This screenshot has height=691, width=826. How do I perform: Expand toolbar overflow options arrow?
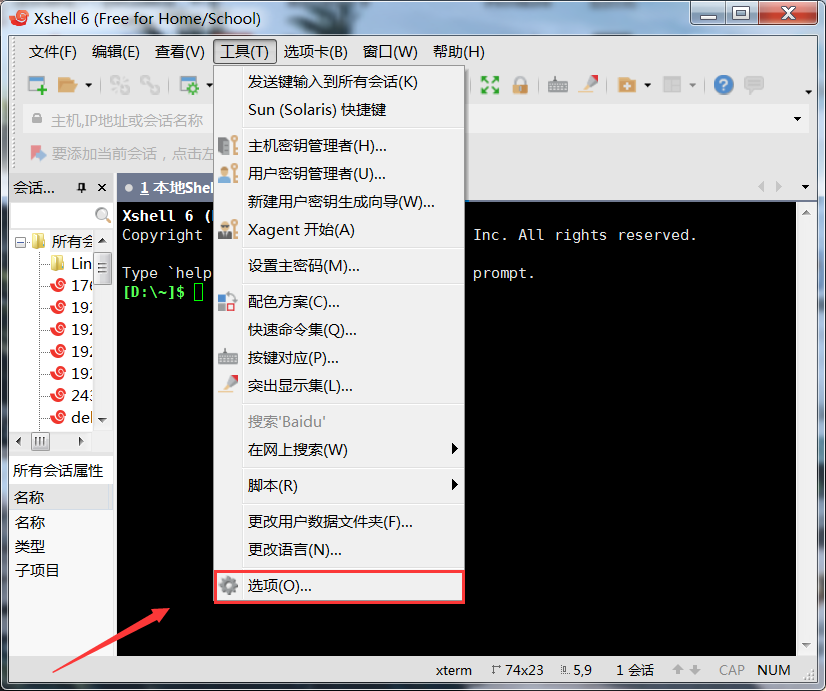click(809, 92)
